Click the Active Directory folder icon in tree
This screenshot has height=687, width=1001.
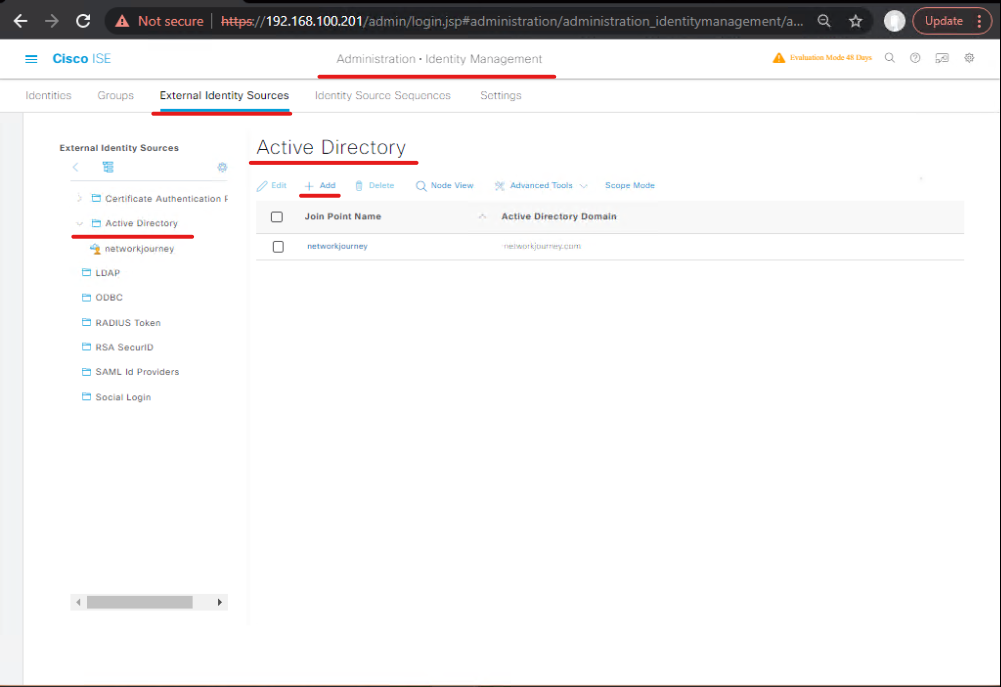click(x=96, y=223)
